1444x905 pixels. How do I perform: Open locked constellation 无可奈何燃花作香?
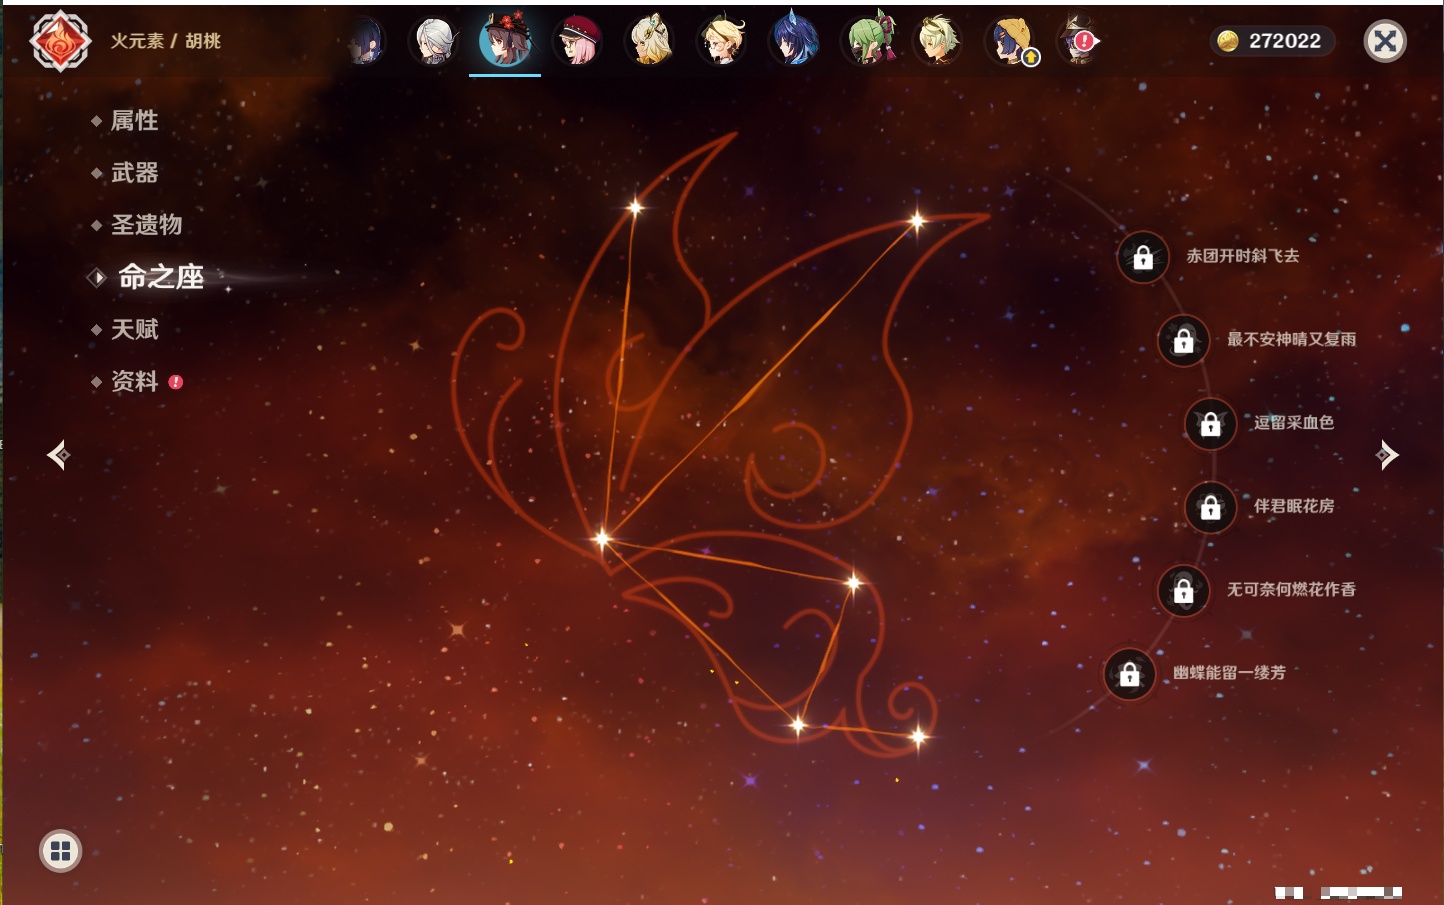coord(1184,591)
